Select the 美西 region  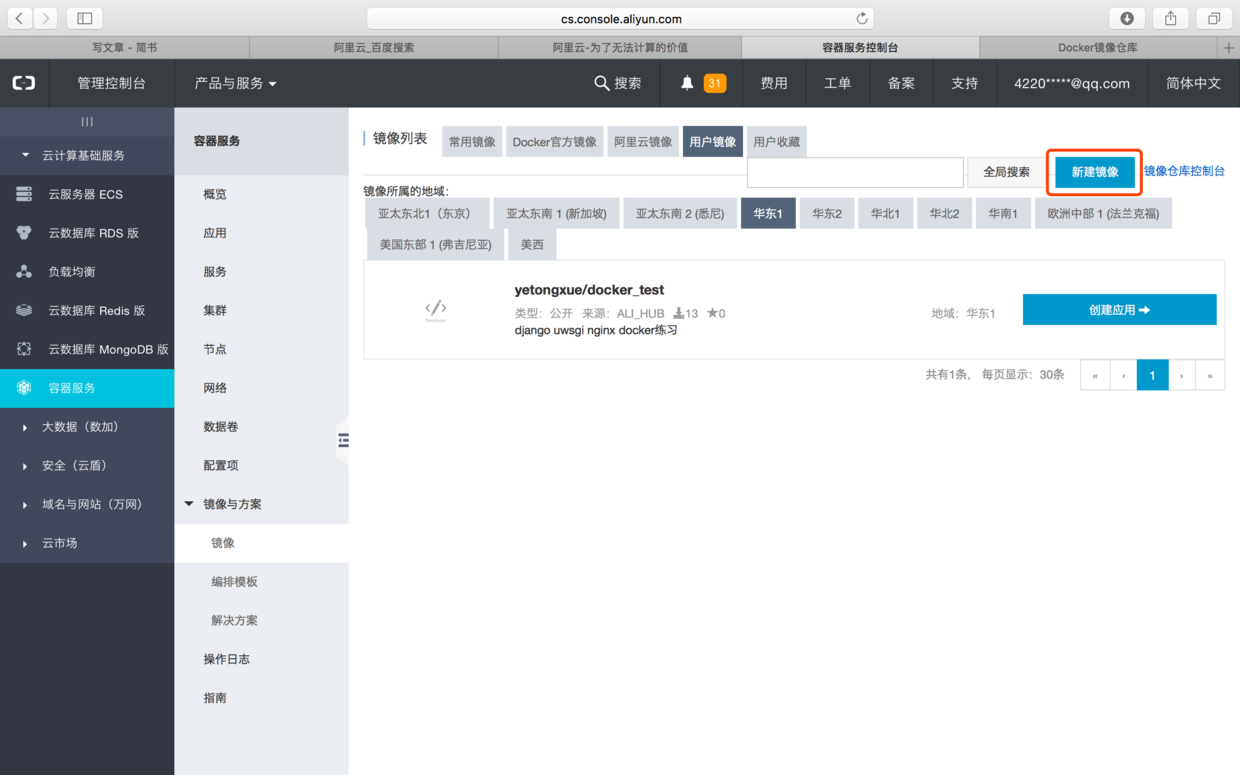[x=532, y=244]
